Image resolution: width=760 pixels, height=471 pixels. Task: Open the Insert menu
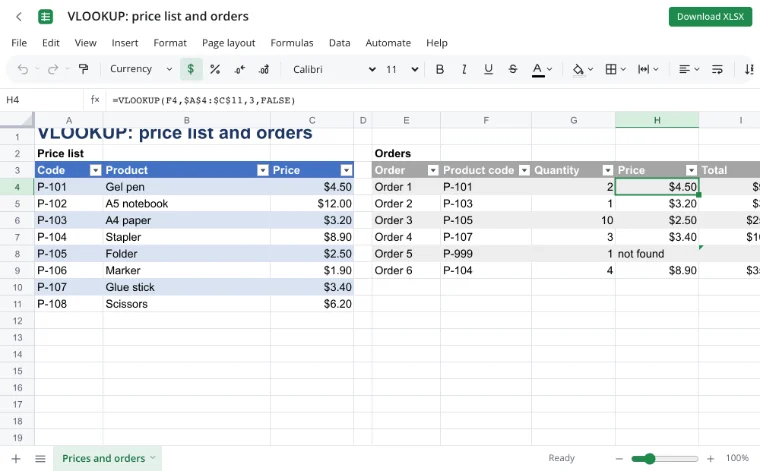tap(125, 43)
